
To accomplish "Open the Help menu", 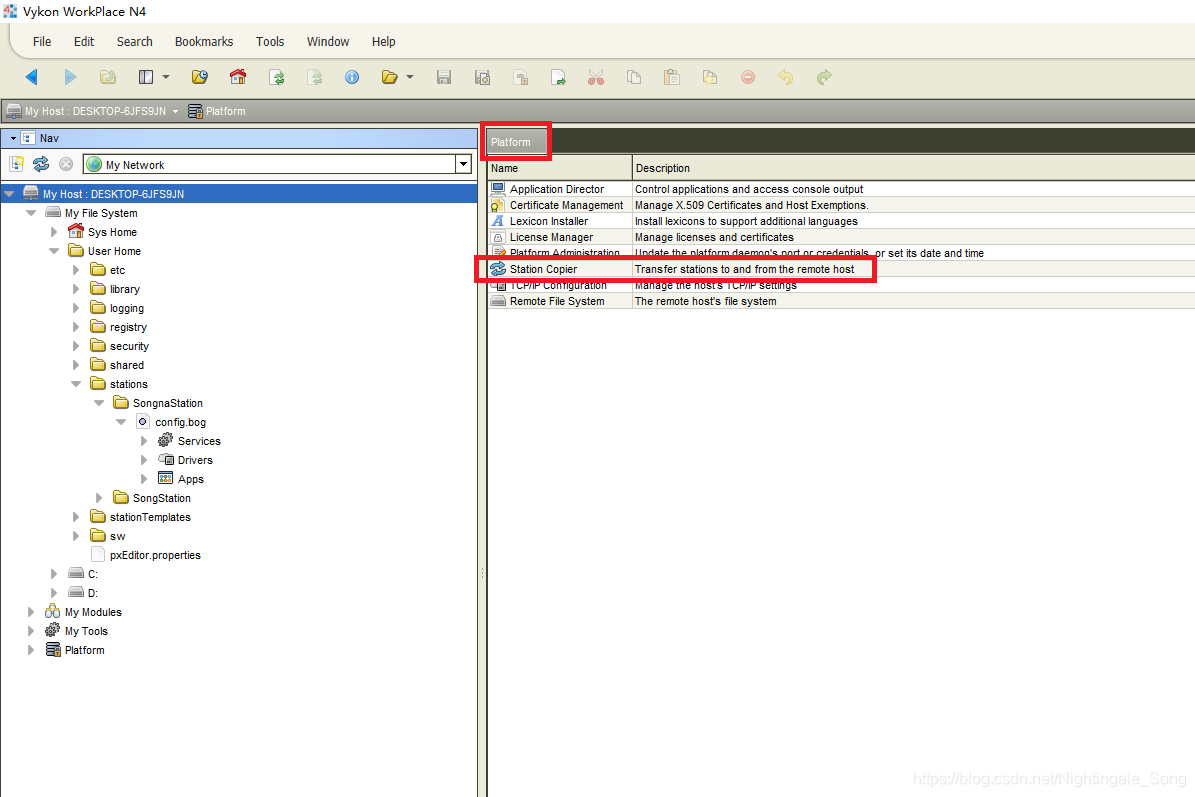I will [383, 42].
